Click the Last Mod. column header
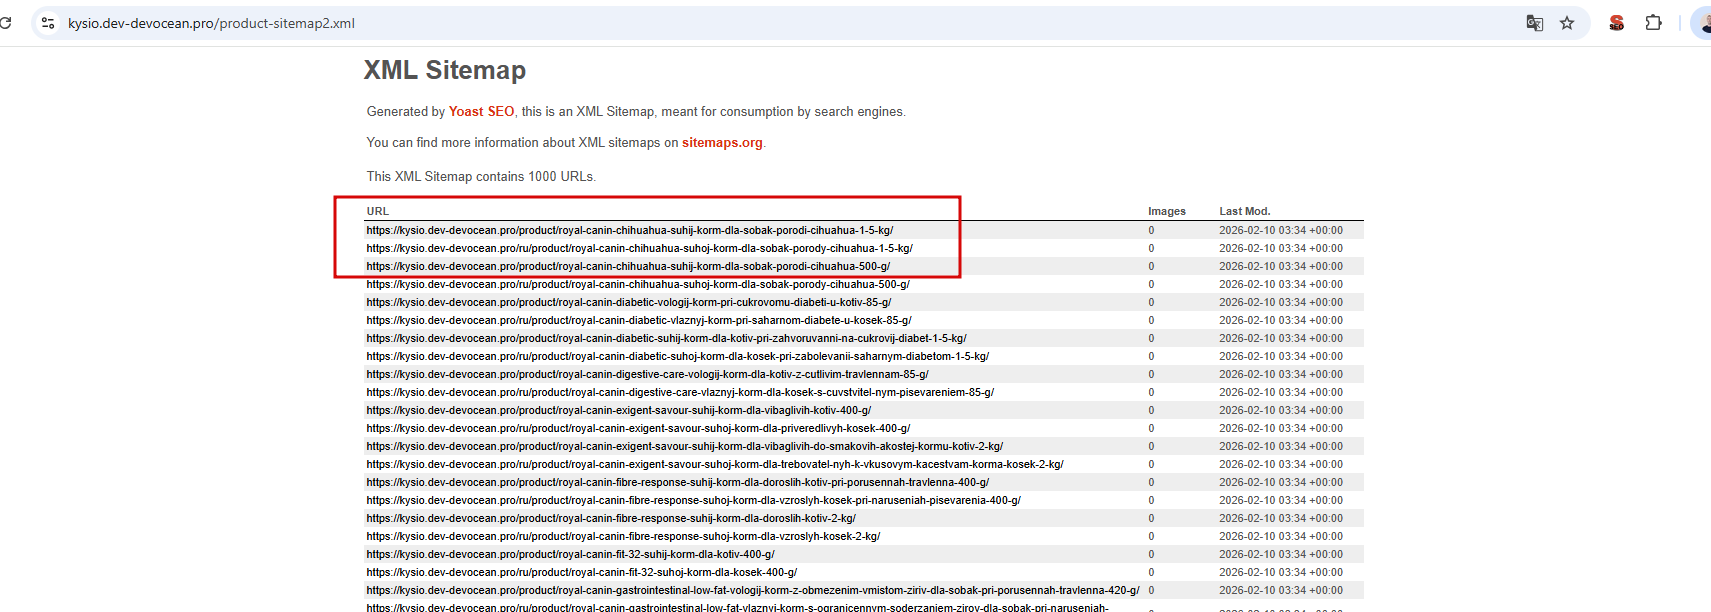This screenshot has width=1711, height=612. (1244, 211)
